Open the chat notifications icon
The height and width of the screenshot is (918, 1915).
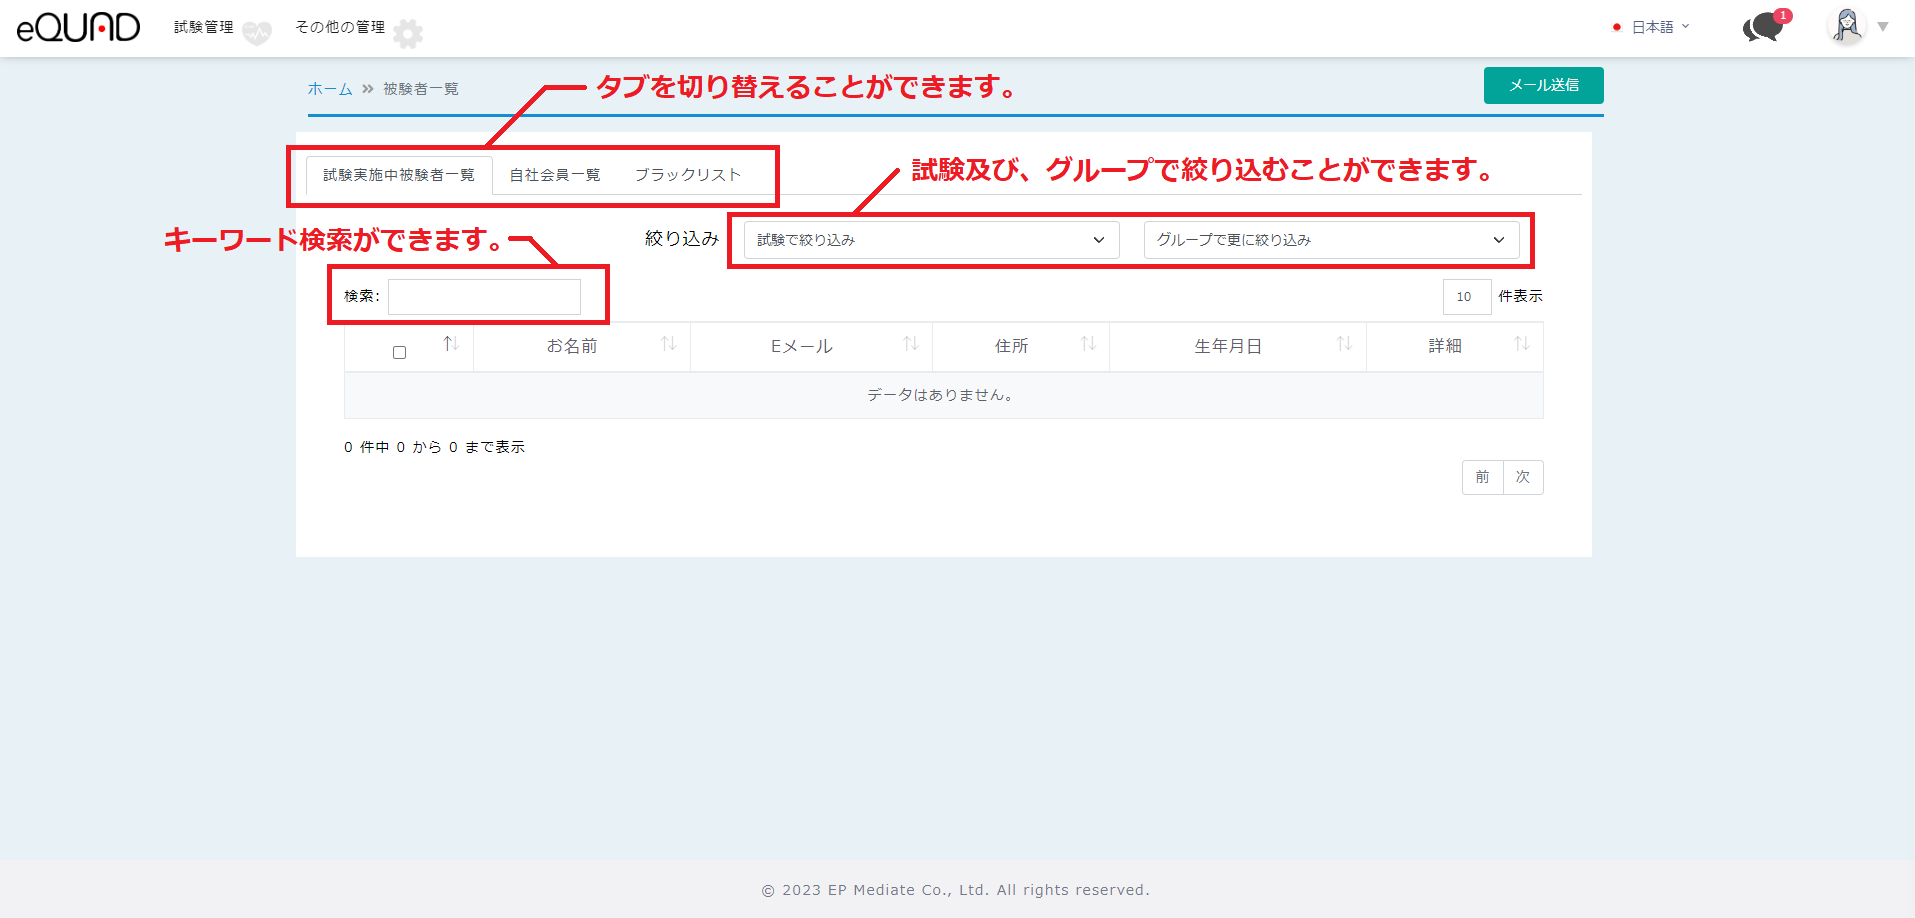pos(1764,27)
